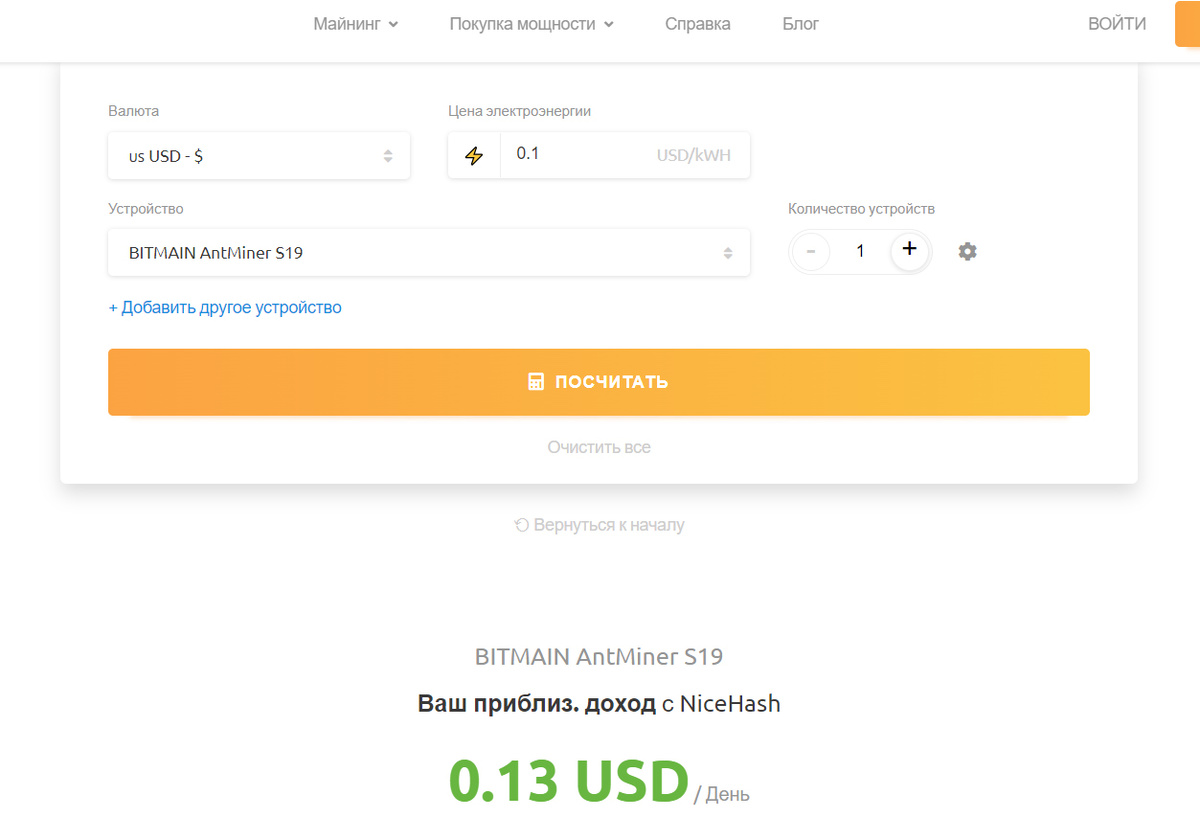The height and width of the screenshot is (818, 1200).
Task: Open the Блог menu item
Action: click(x=800, y=24)
